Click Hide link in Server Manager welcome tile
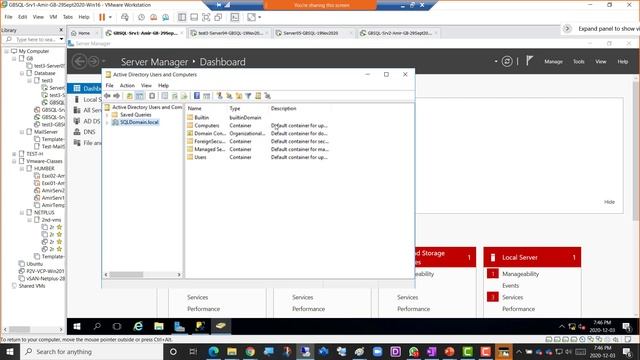640x360 pixels. point(609,202)
